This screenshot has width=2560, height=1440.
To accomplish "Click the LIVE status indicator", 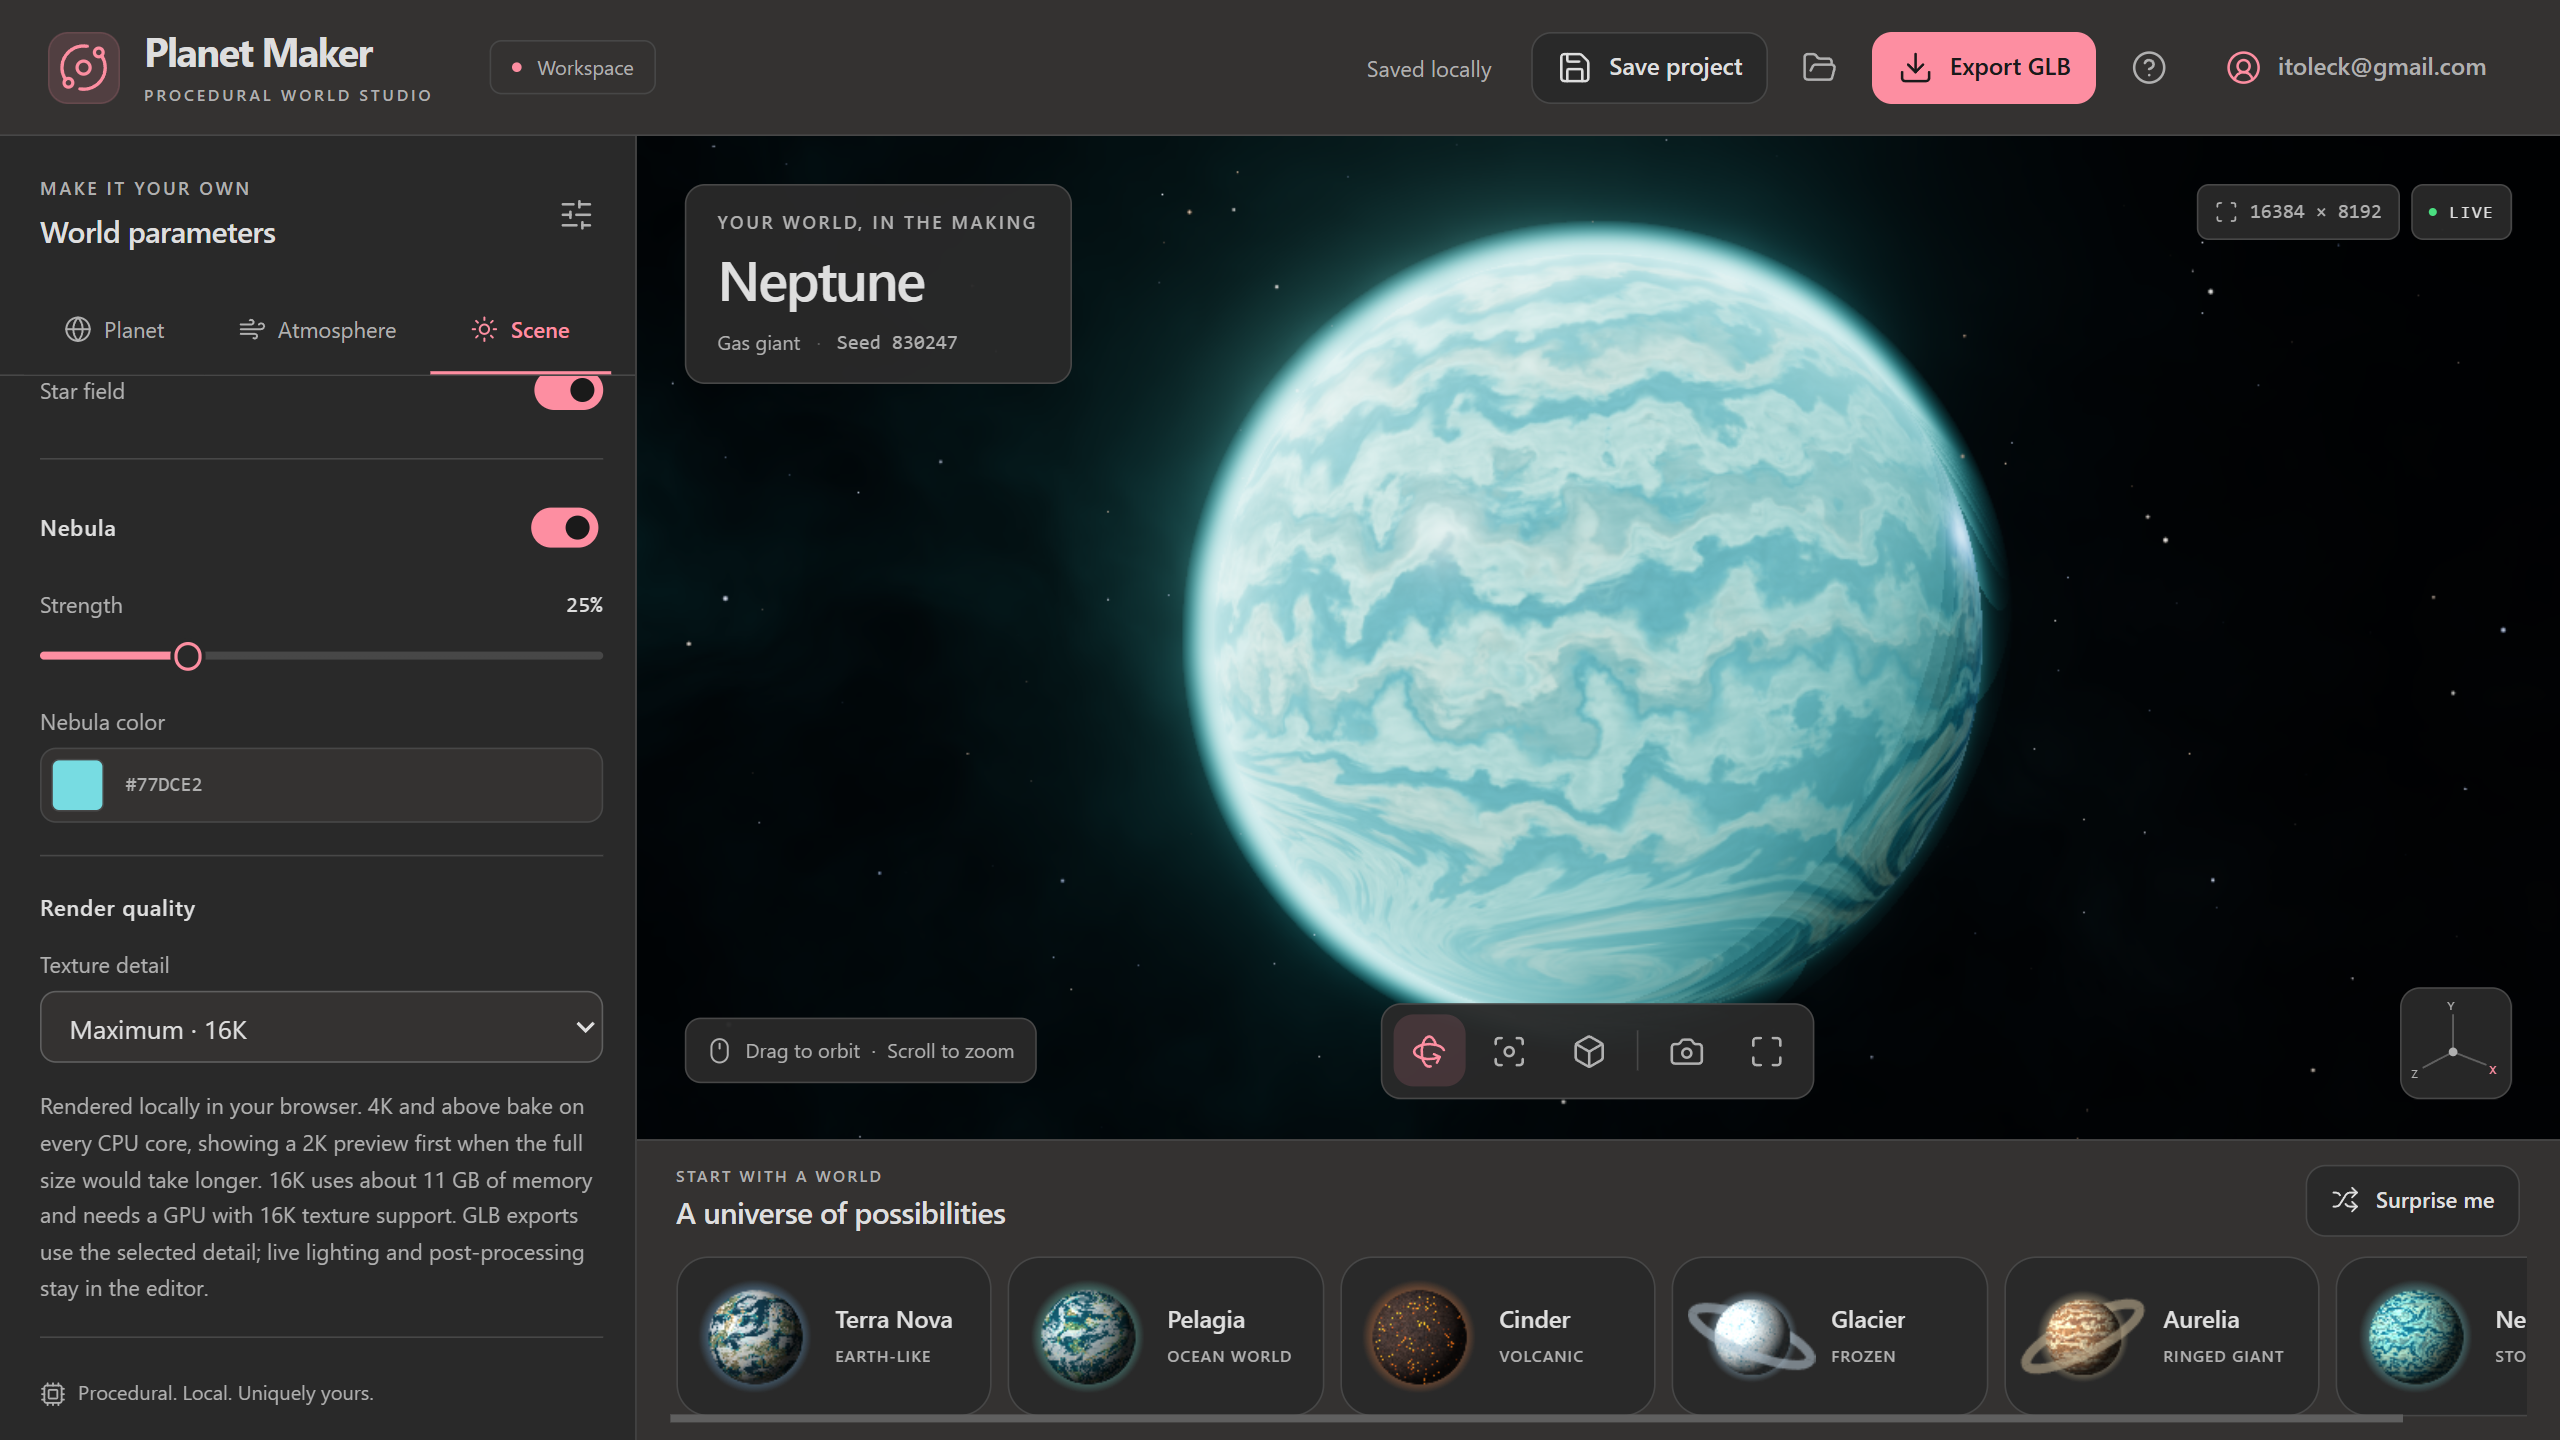I will tap(2461, 212).
